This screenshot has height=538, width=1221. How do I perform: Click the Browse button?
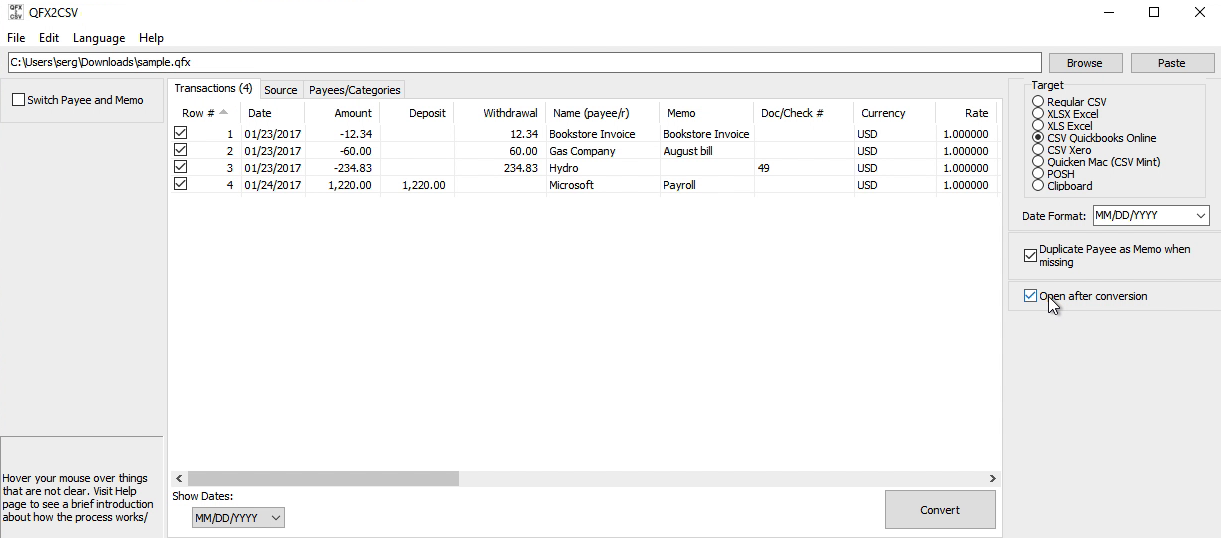[x=1084, y=63]
